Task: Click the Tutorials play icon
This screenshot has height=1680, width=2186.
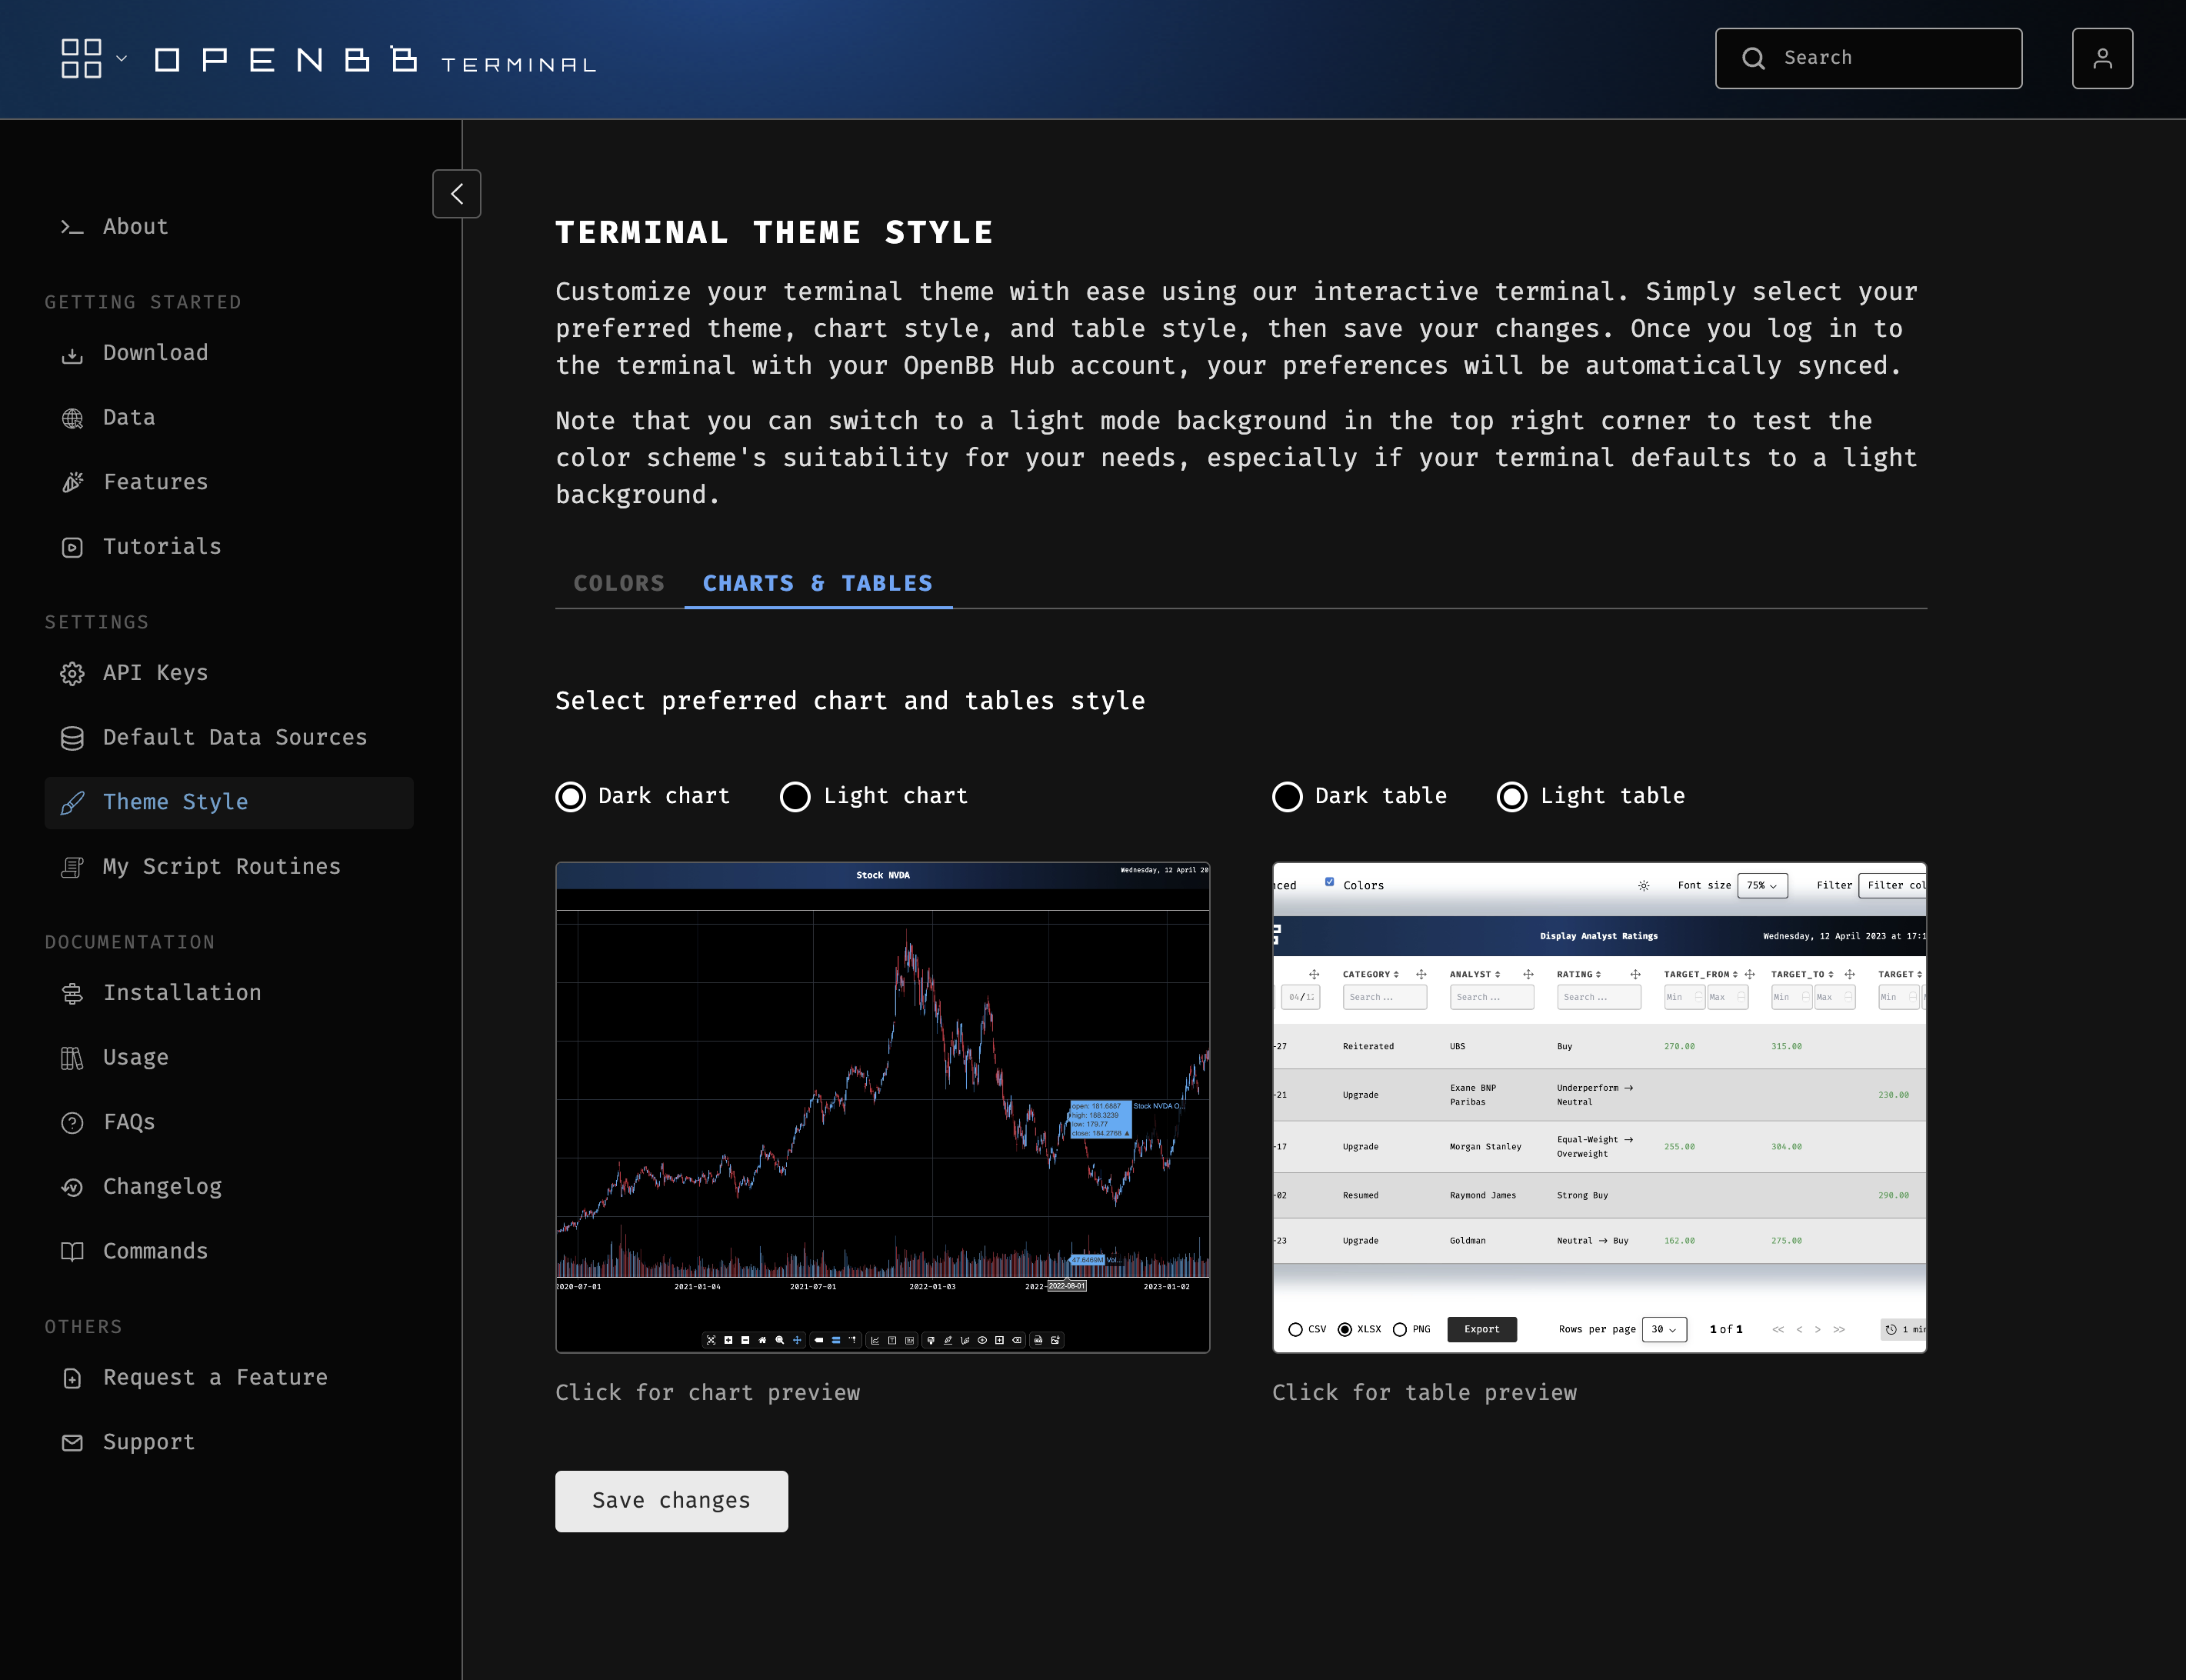Action: pyautogui.click(x=72, y=547)
